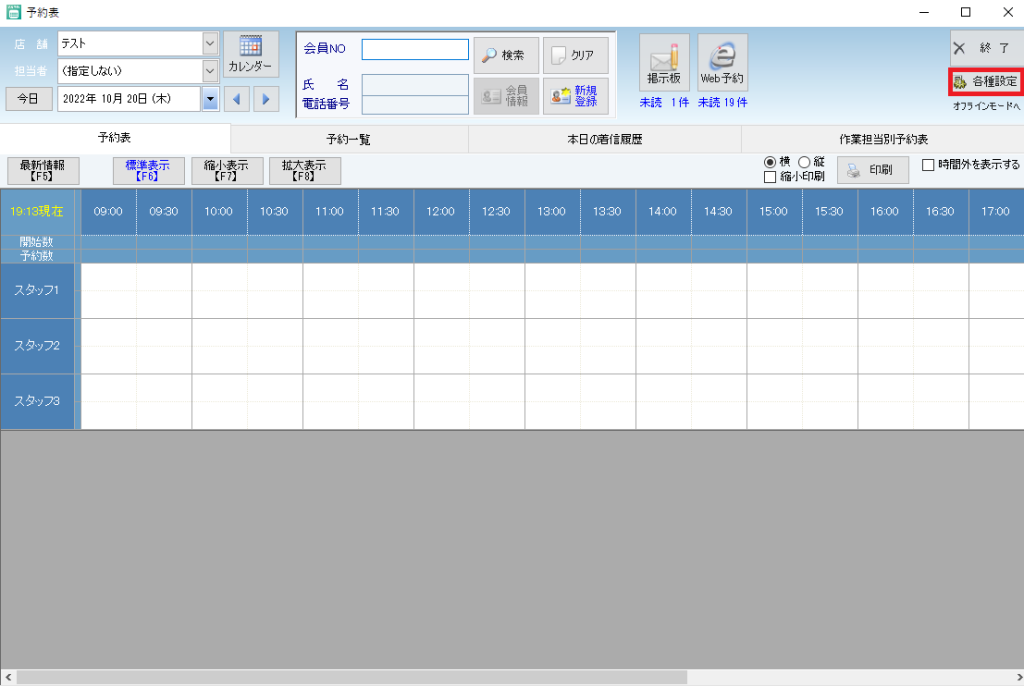Image resolution: width=1024 pixels, height=686 pixels.
Task: Check 時間外を表示する checkbox
Action: pos(928,165)
